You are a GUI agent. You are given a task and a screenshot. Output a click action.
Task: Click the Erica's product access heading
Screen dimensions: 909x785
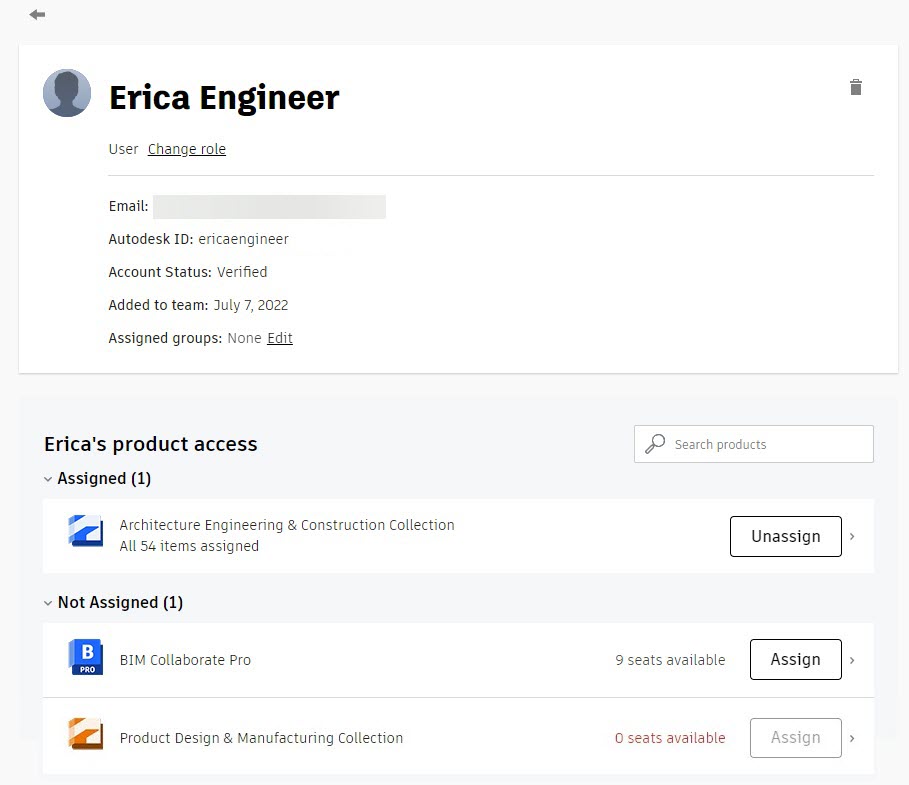[151, 444]
